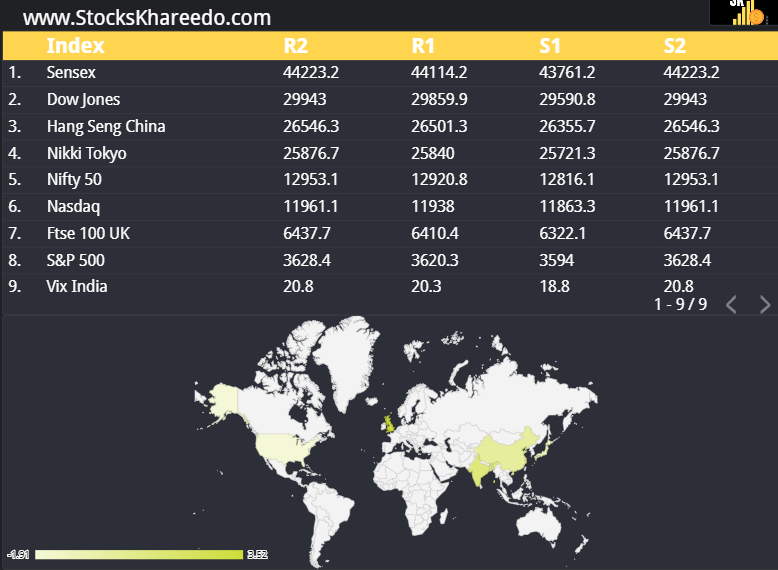Click Nikki Tokyo R1 value 25840

click(x=432, y=153)
